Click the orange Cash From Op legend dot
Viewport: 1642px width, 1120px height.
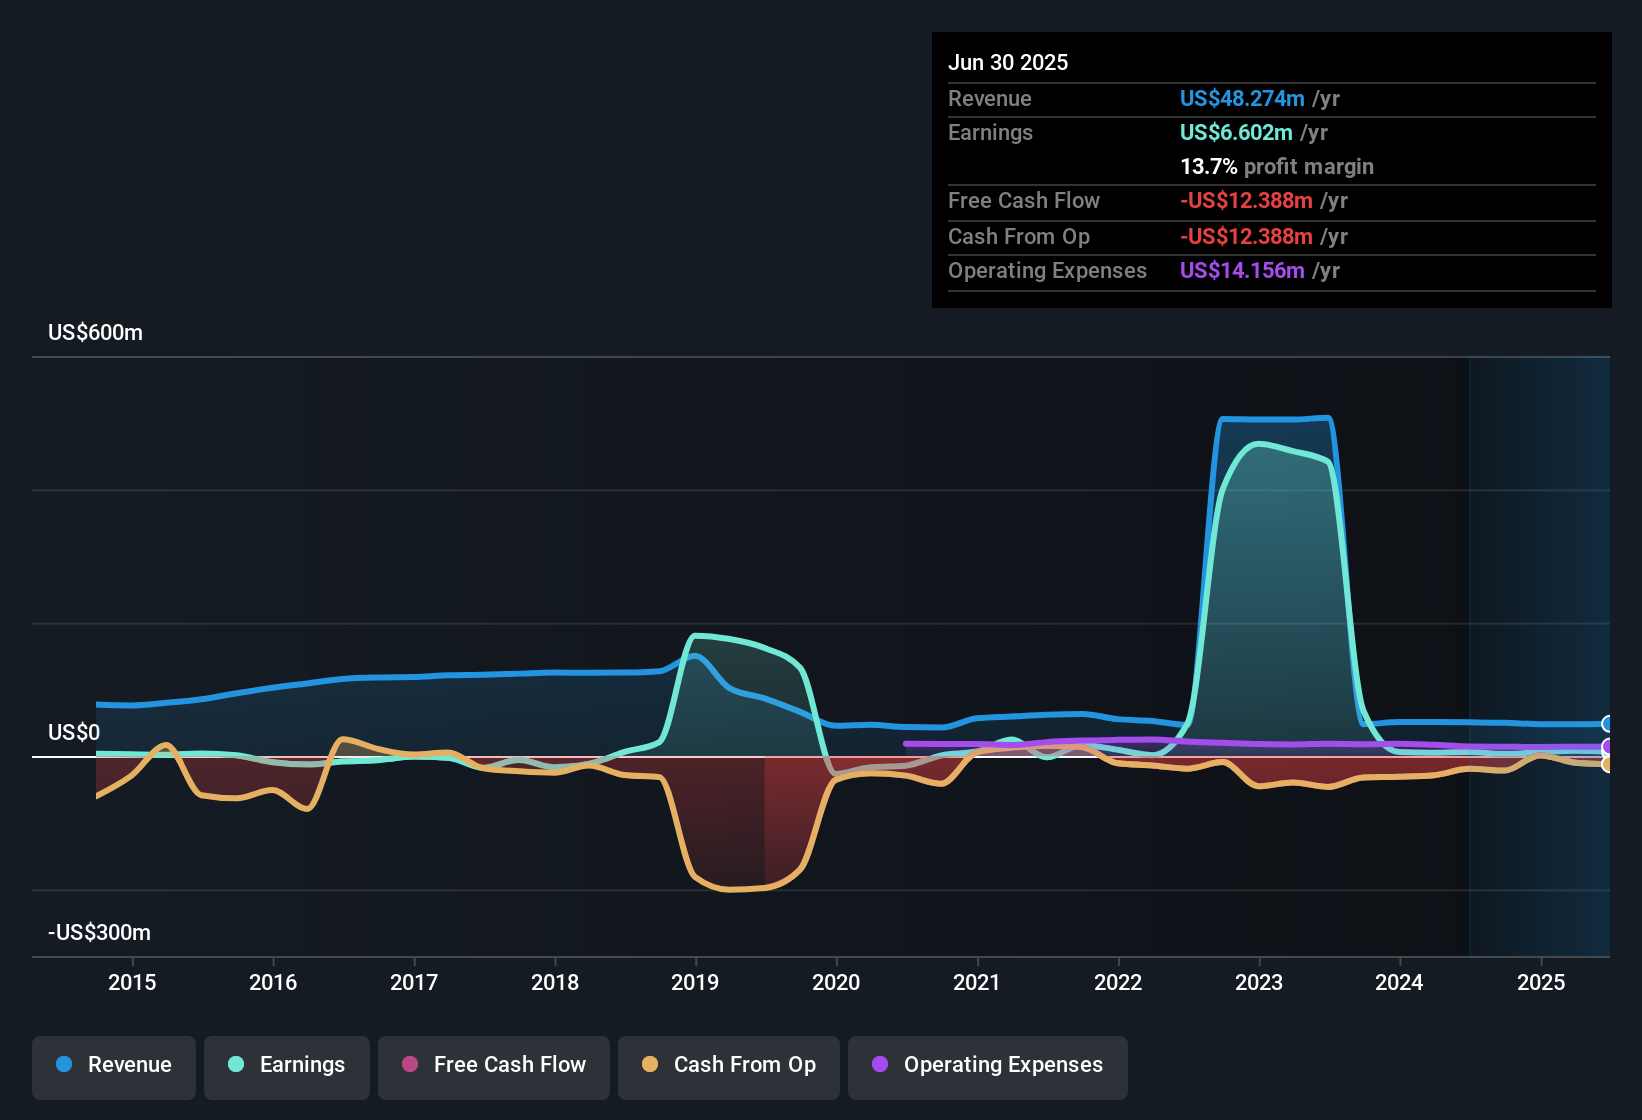point(650,1065)
